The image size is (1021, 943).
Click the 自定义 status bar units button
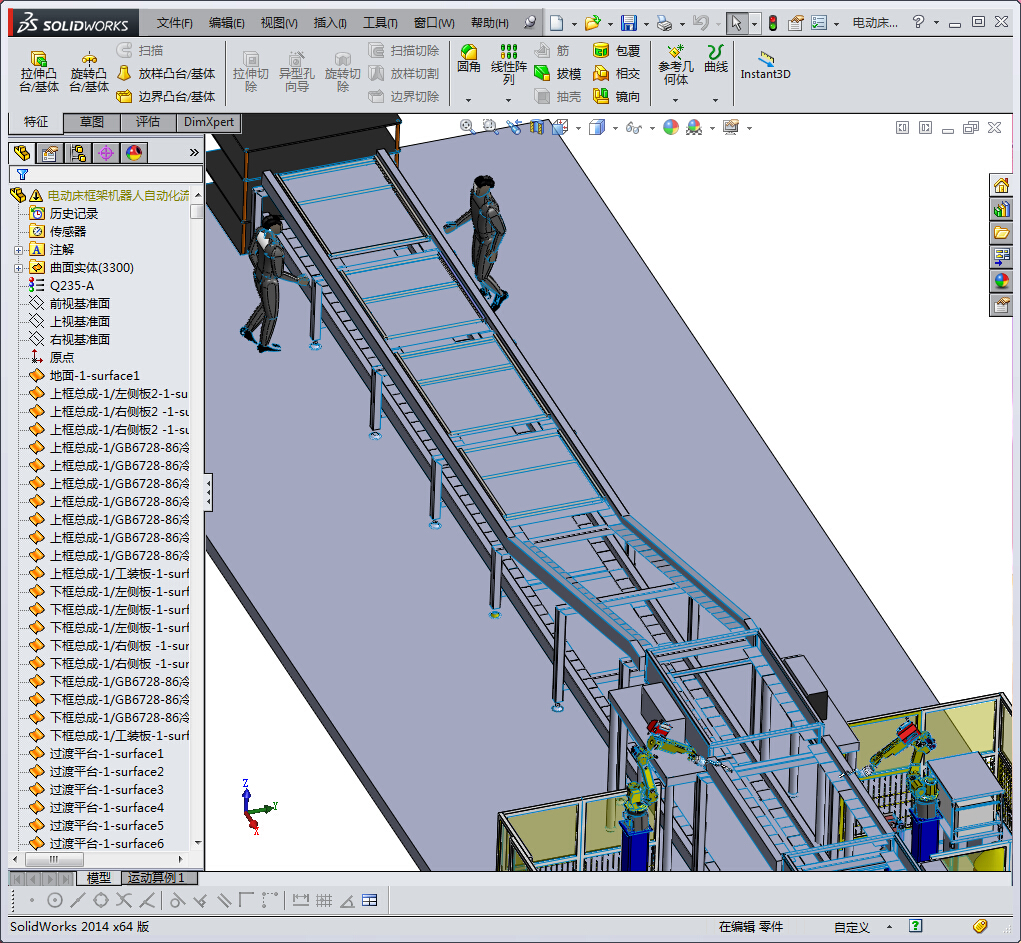tap(852, 927)
